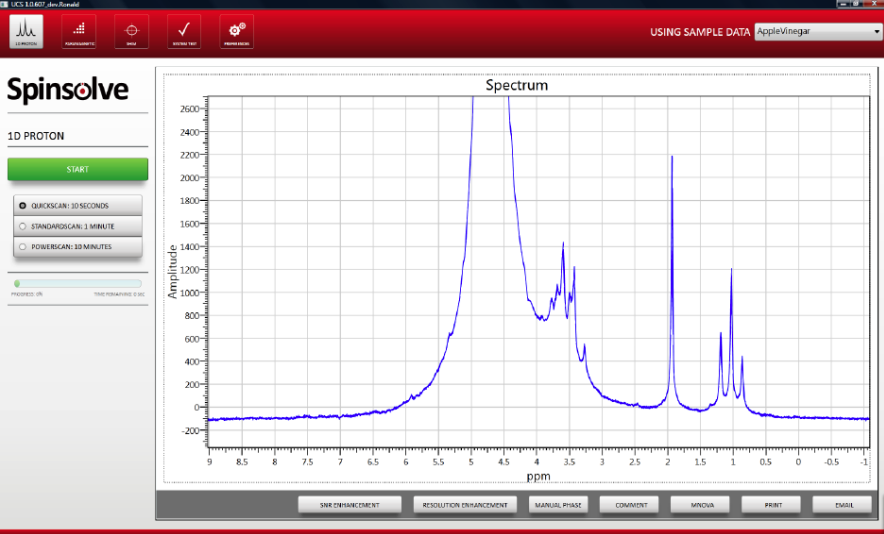Select the Paramagnetic experiment icon
This screenshot has height=534, width=884.
pos(78,31)
